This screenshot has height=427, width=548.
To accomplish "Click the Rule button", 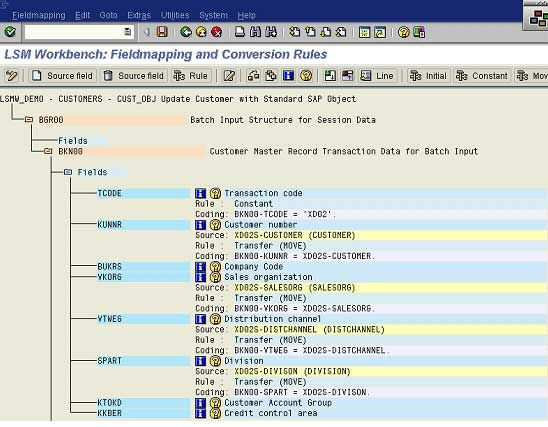I will click(x=191, y=76).
